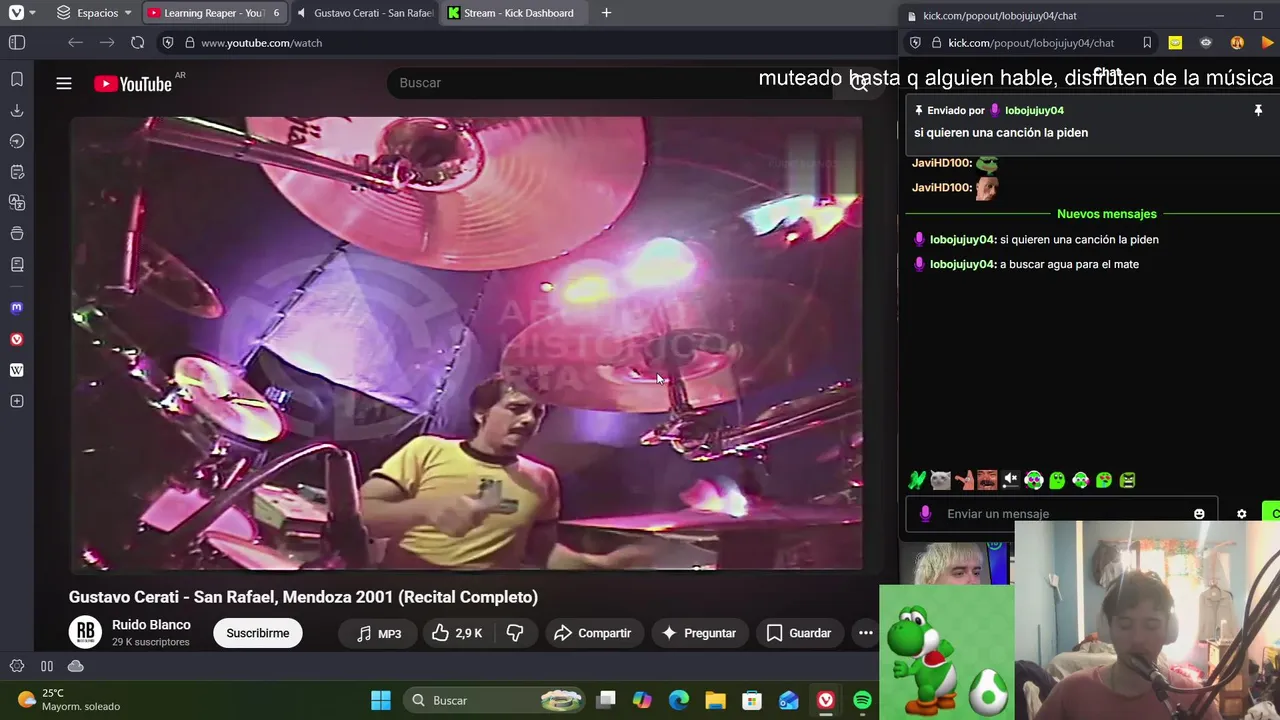Like the video with 2,9 K likes
The height and width of the screenshot is (720, 1280).
point(457,633)
